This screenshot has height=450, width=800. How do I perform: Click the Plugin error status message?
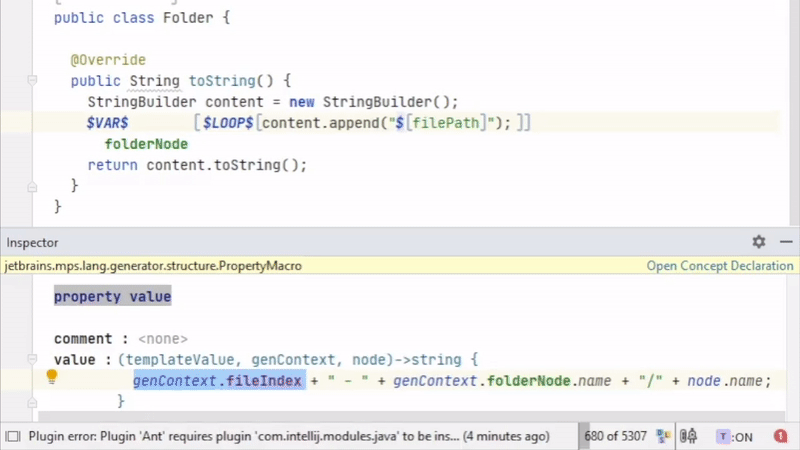pos(288,436)
